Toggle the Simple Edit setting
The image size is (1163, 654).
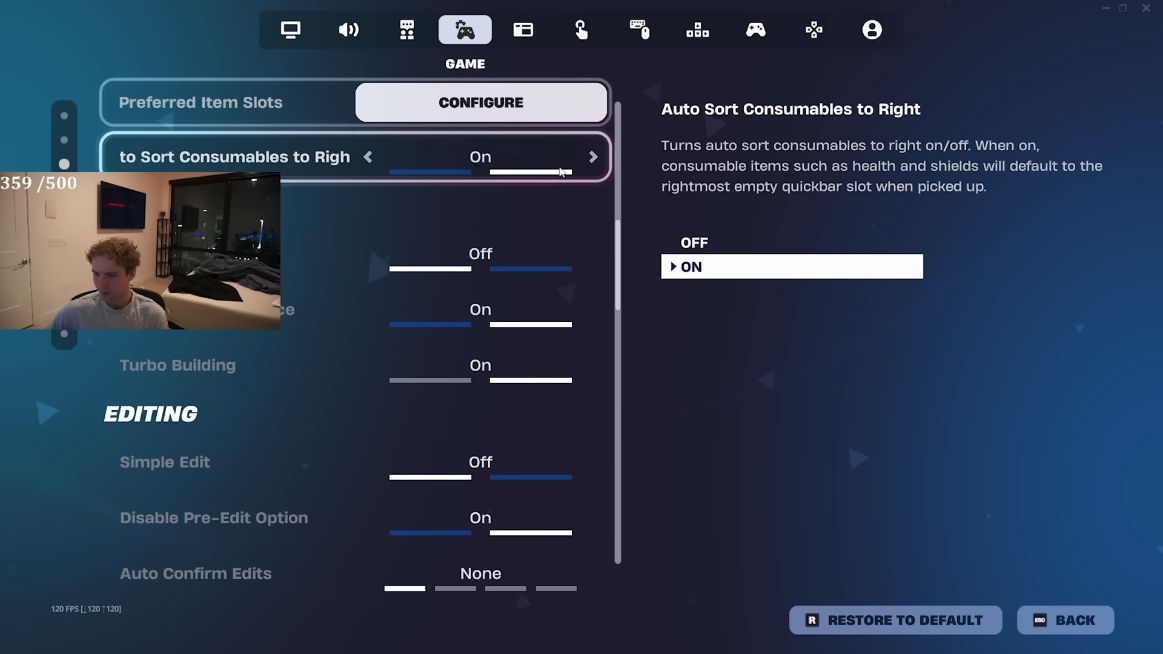480,464
